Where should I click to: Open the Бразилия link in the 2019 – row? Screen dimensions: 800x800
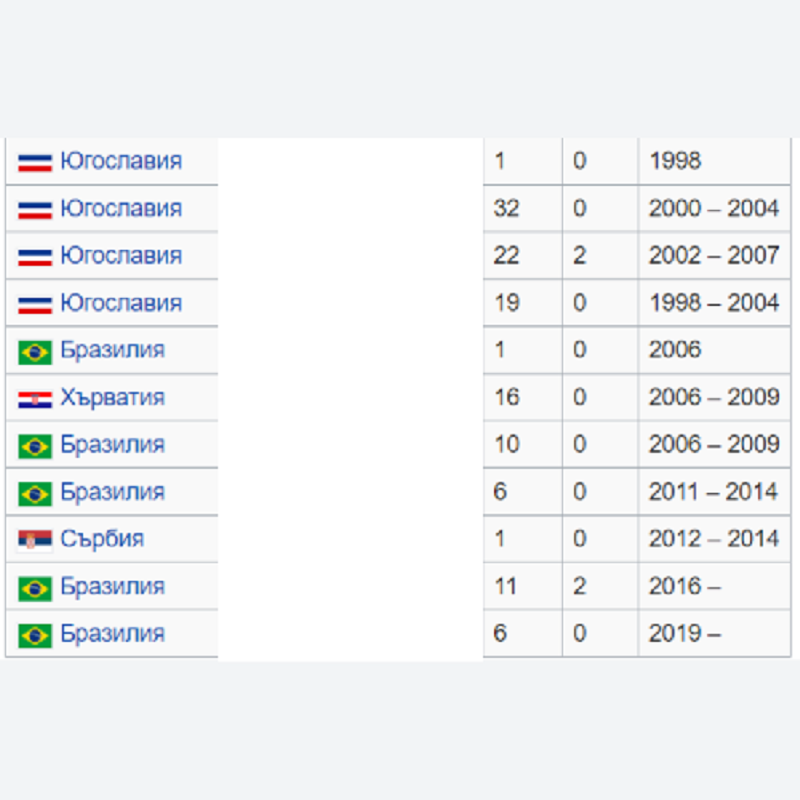(x=112, y=634)
